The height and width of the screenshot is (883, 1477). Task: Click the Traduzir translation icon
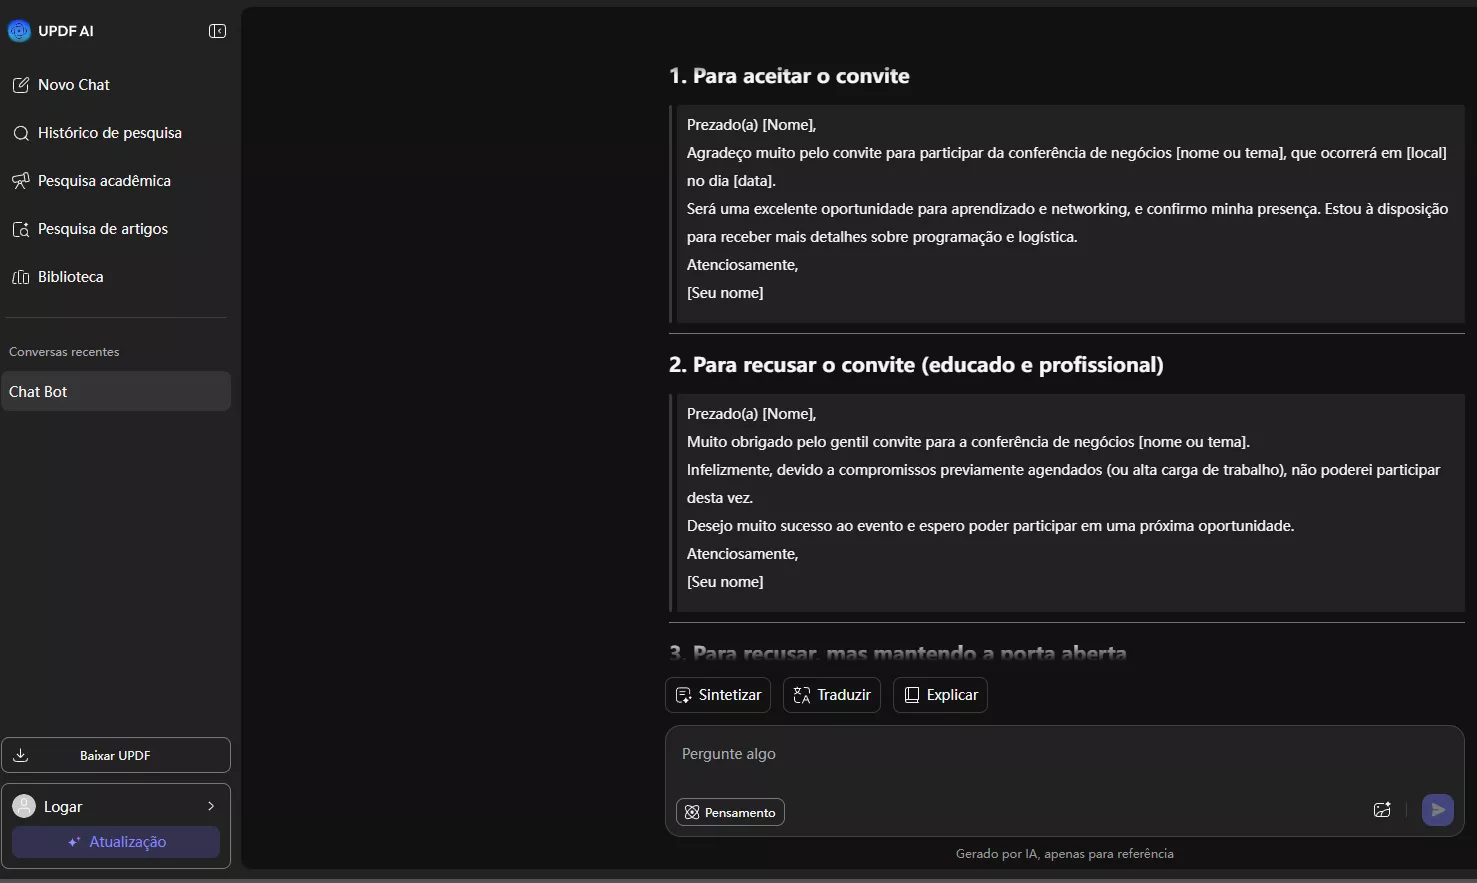coord(800,694)
